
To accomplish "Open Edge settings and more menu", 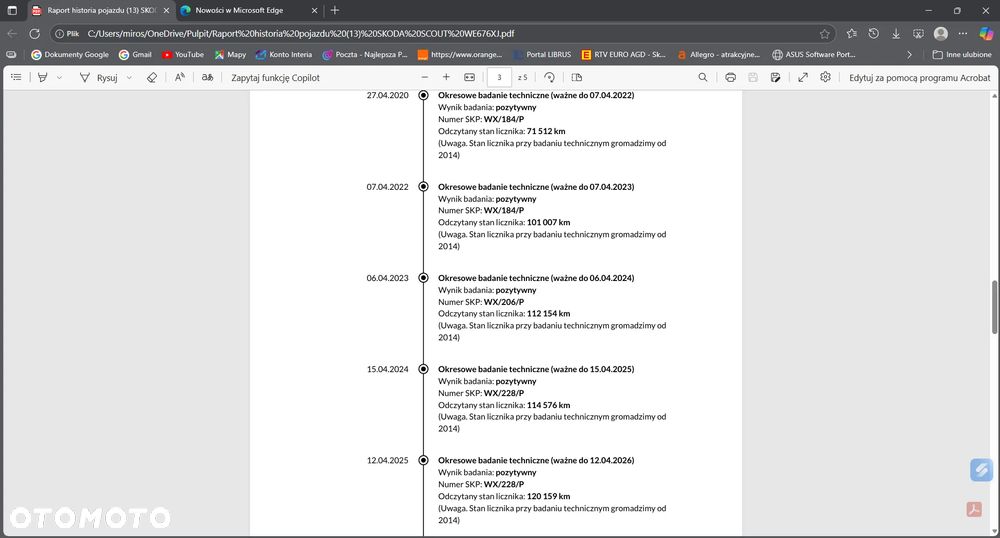I will click(963, 34).
